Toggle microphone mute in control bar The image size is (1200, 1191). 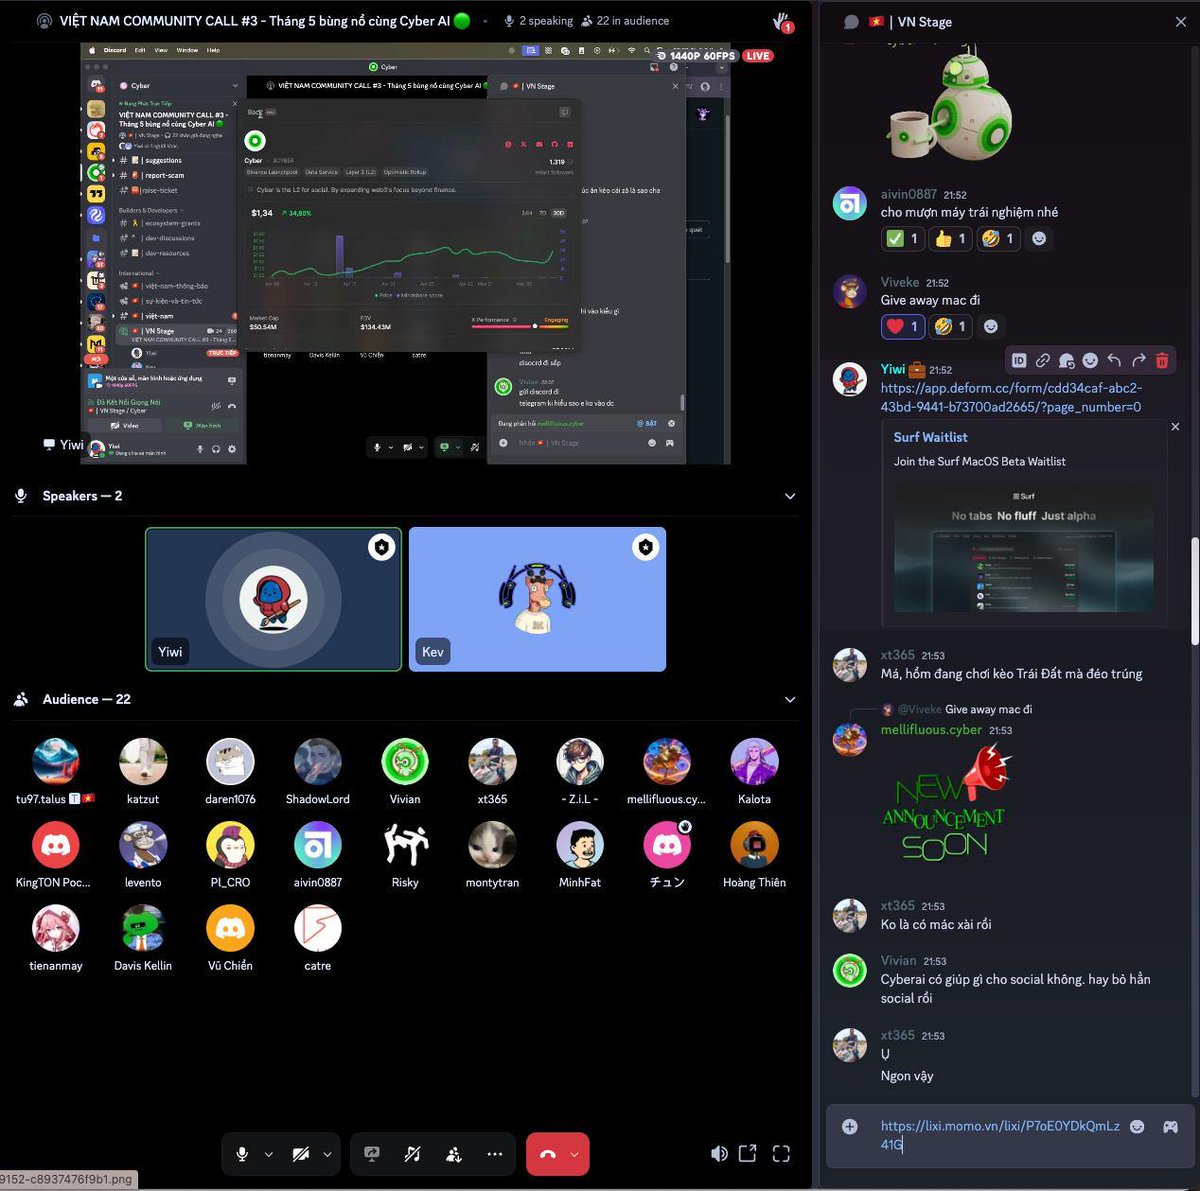[242, 1154]
